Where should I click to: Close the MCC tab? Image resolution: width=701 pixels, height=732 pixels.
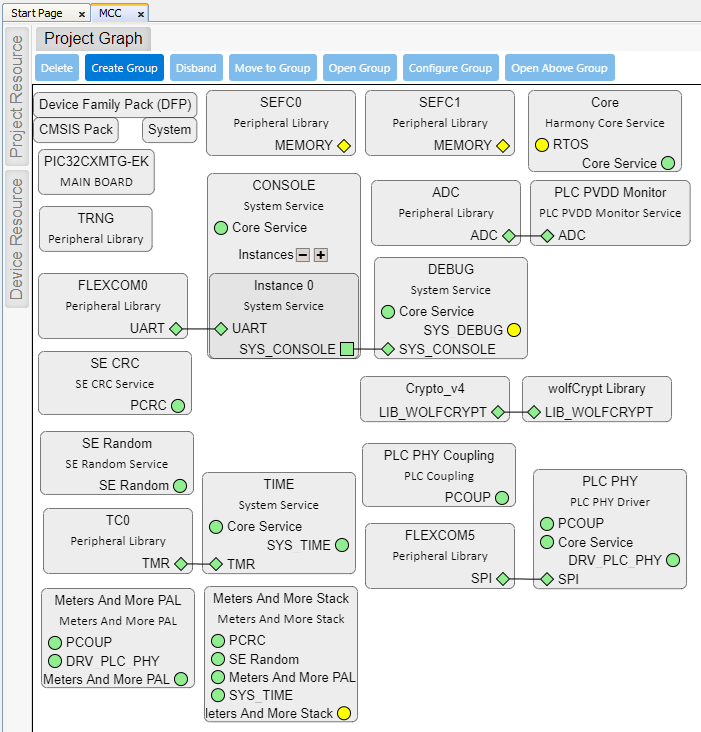(x=140, y=14)
